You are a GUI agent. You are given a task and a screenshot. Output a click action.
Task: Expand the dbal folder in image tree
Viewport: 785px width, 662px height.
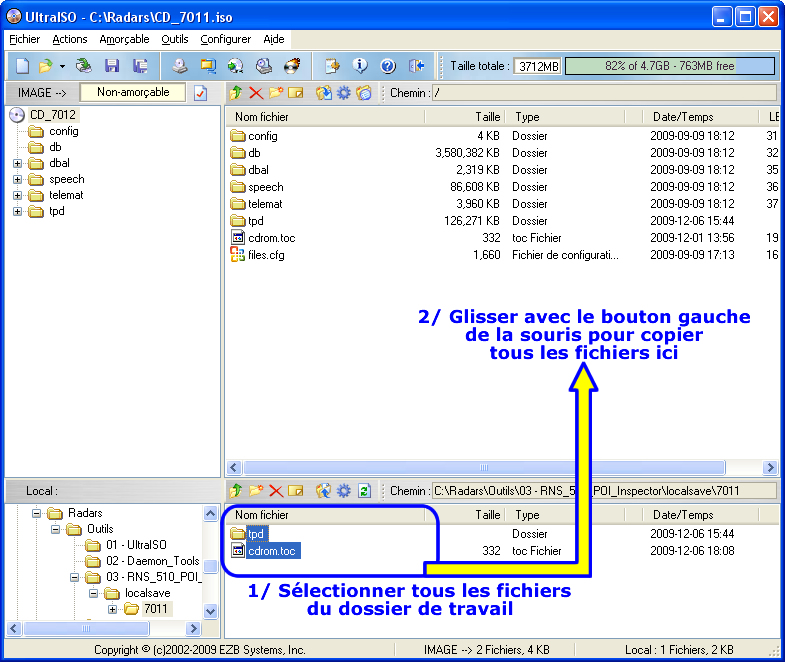pos(17,163)
